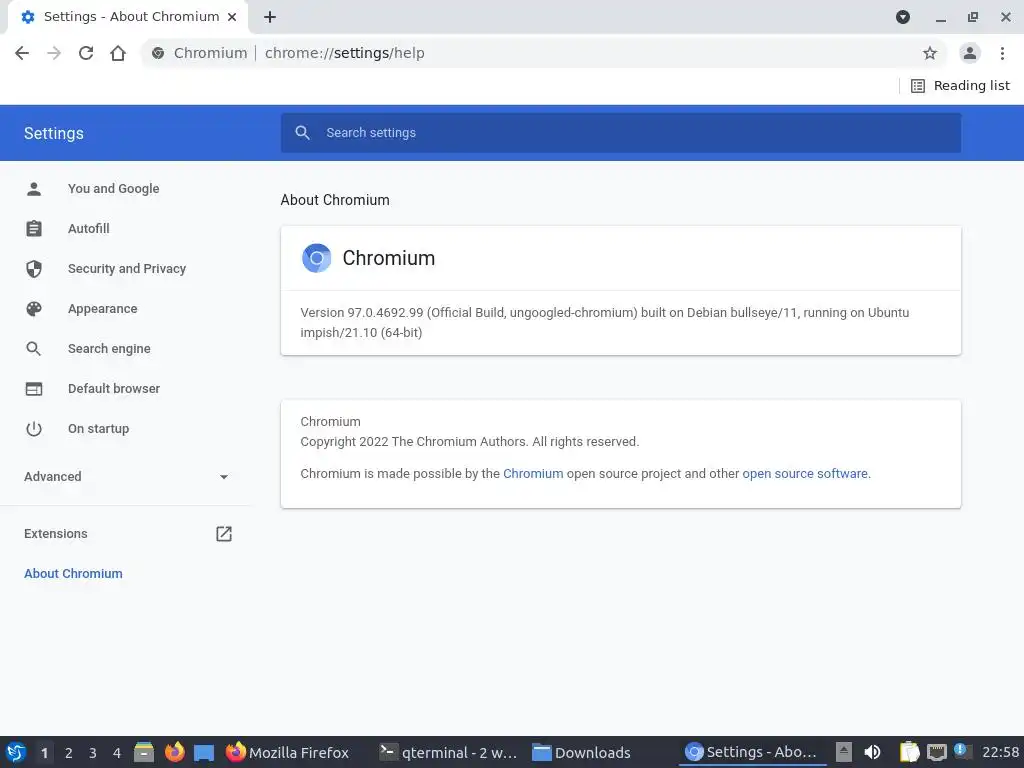
Task: Click the external-link icon beside Extensions
Action: [x=224, y=534]
